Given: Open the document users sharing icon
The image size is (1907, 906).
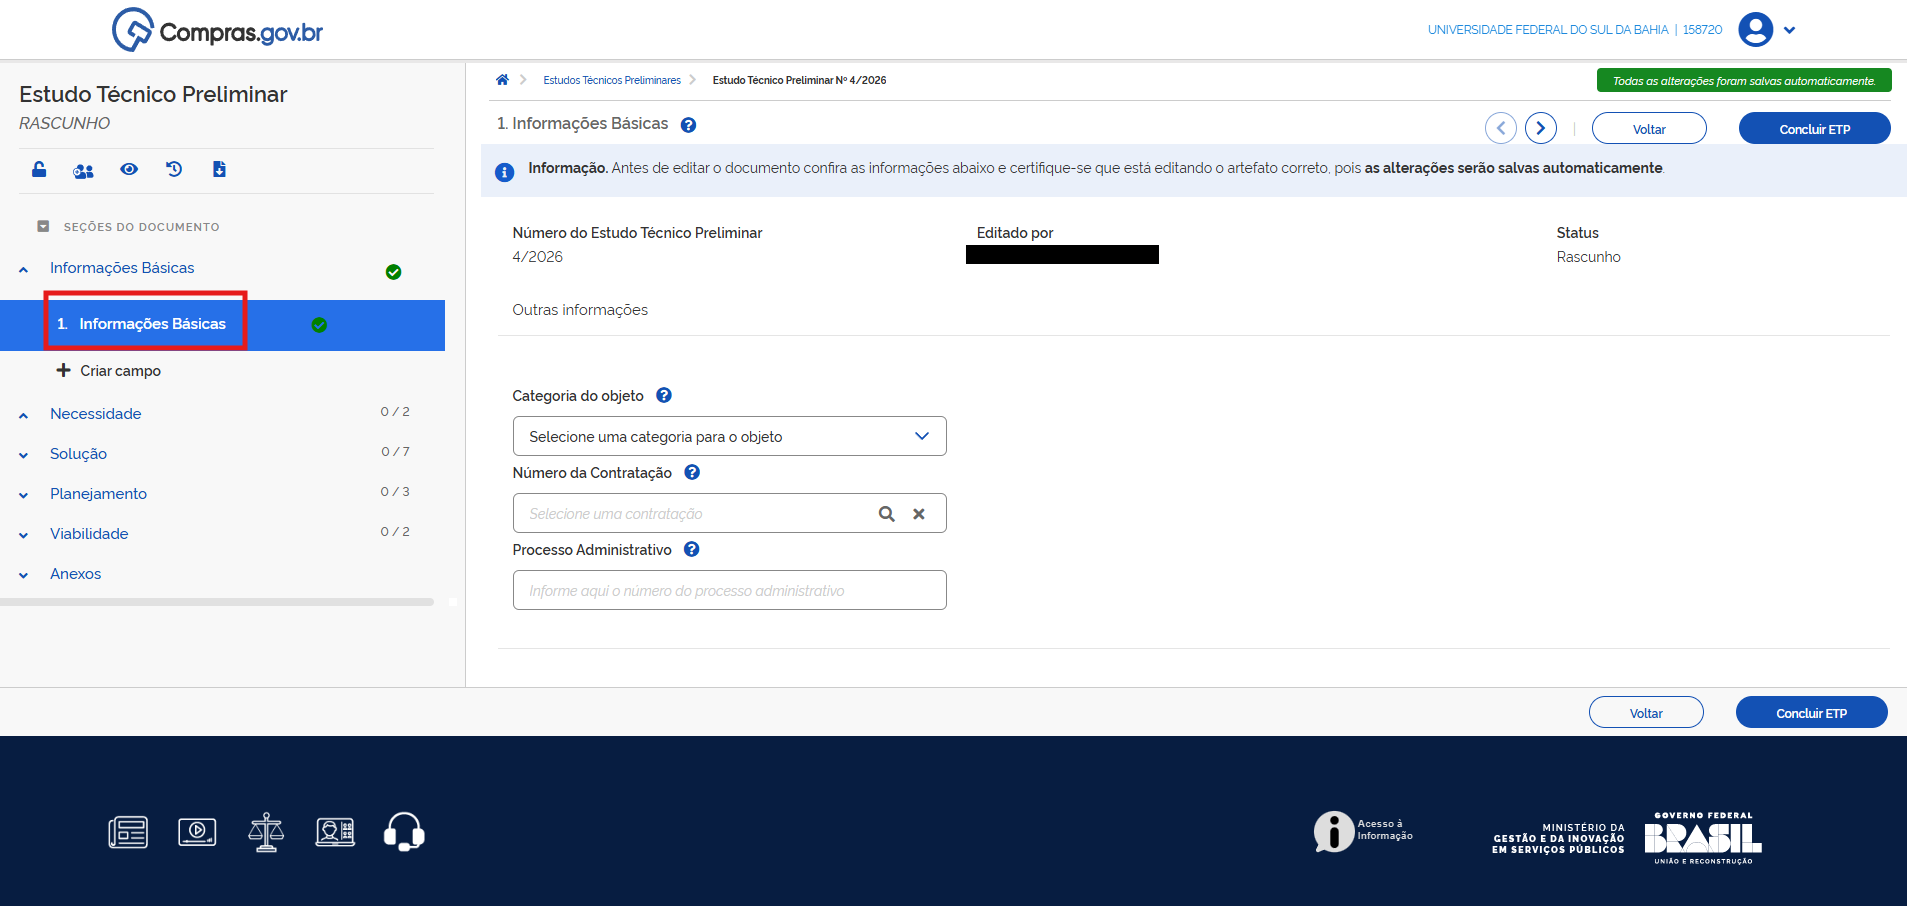Looking at the screenshot, I should coord(83,170).
